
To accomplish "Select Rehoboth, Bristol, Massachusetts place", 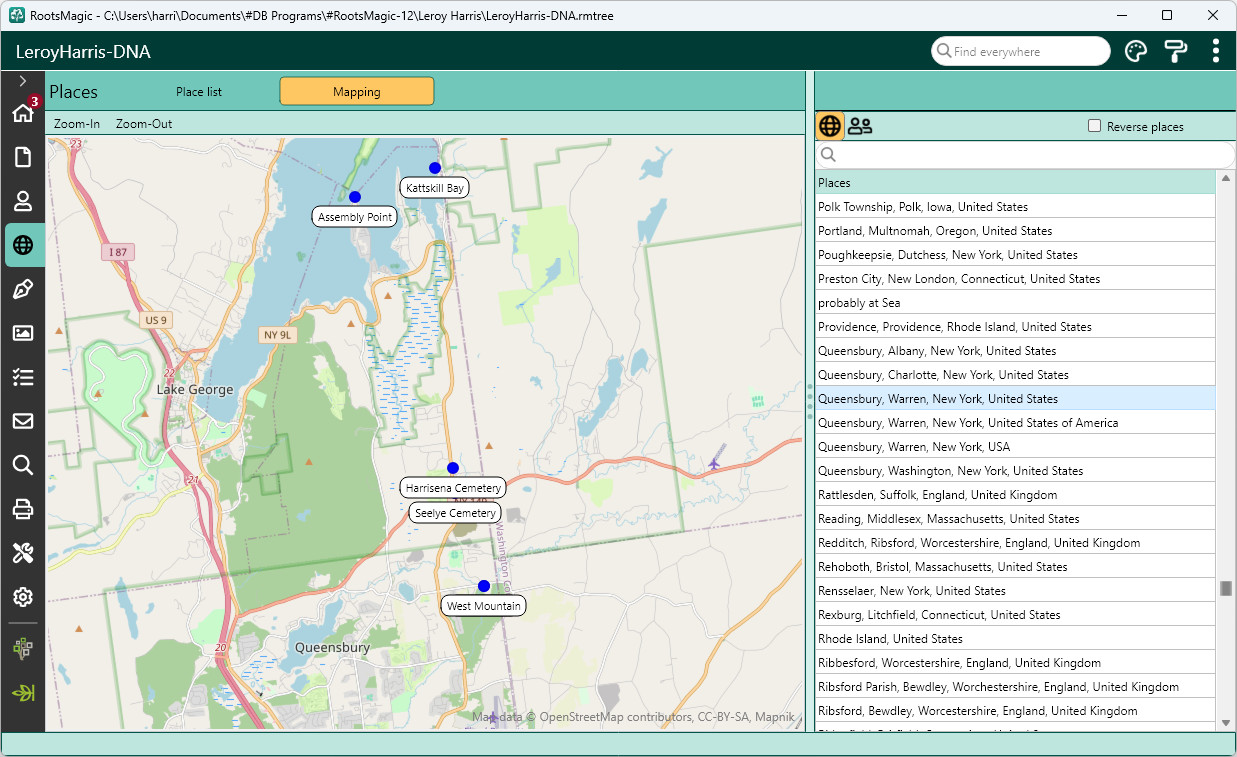I will pos(1015,567).
